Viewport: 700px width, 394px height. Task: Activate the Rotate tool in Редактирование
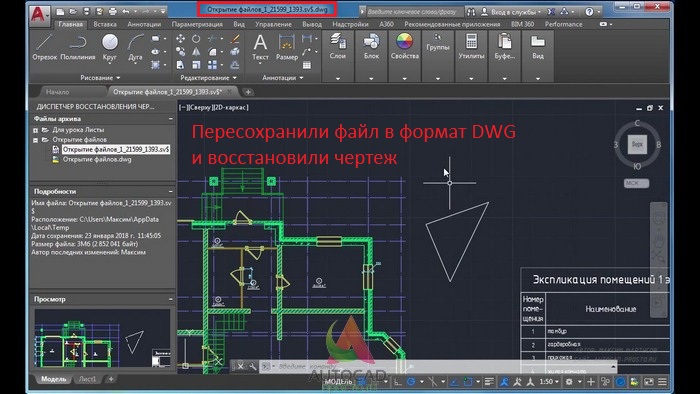[x=196, y=39]
